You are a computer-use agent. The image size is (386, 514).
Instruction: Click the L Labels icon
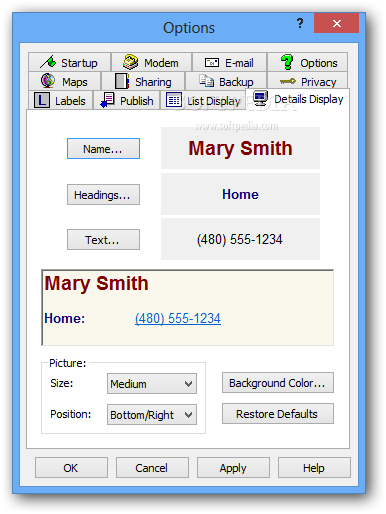42,100
